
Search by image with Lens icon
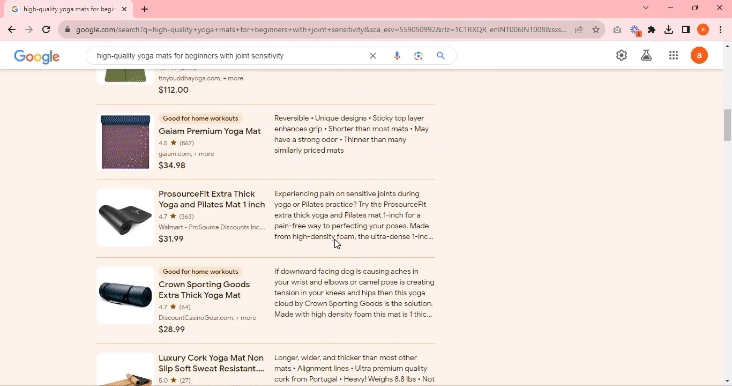coord(418,56)
